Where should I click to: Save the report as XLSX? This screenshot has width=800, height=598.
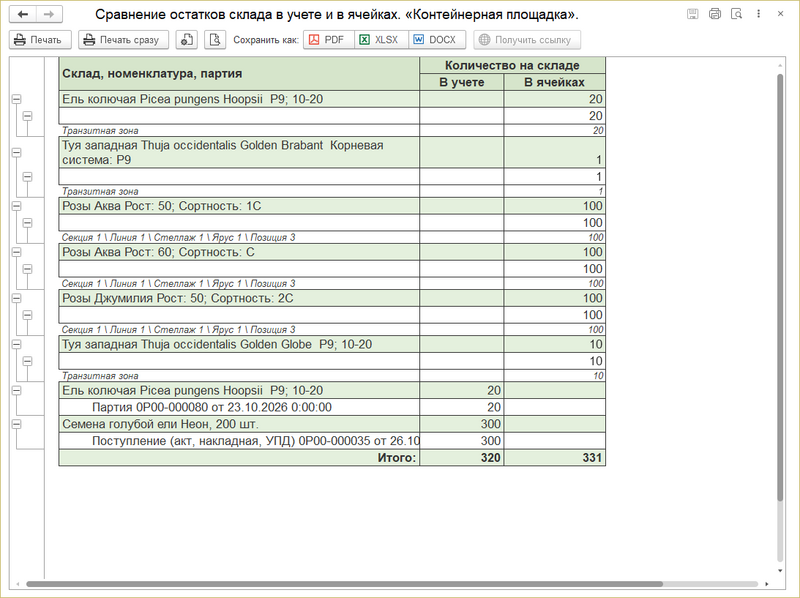[x=381, y=40]
